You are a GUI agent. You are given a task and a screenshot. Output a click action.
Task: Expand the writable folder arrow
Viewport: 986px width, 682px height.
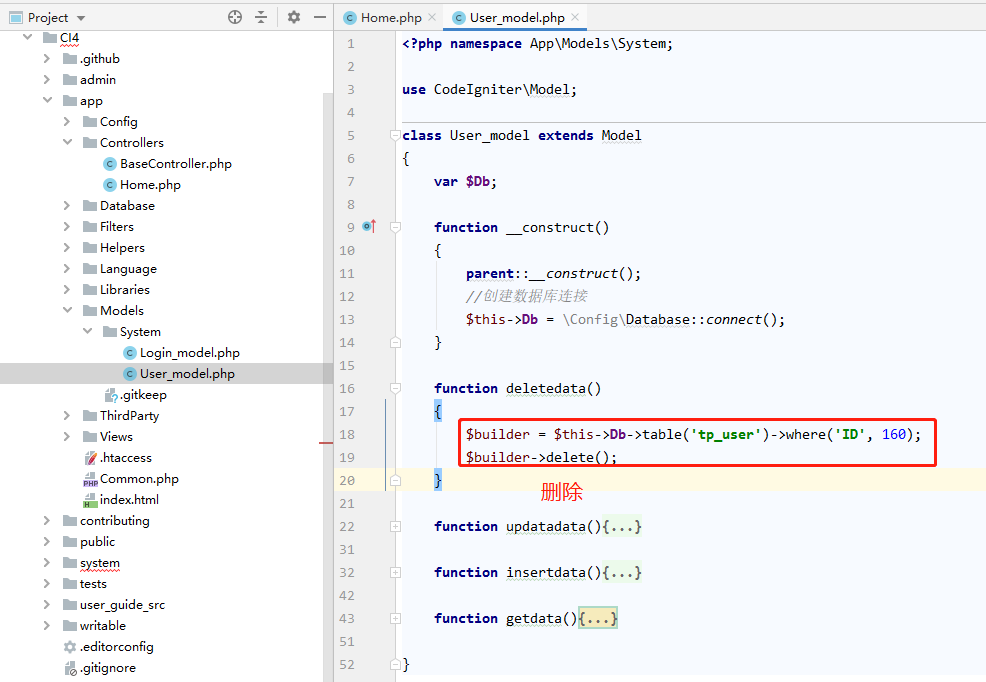pos(47,625)
